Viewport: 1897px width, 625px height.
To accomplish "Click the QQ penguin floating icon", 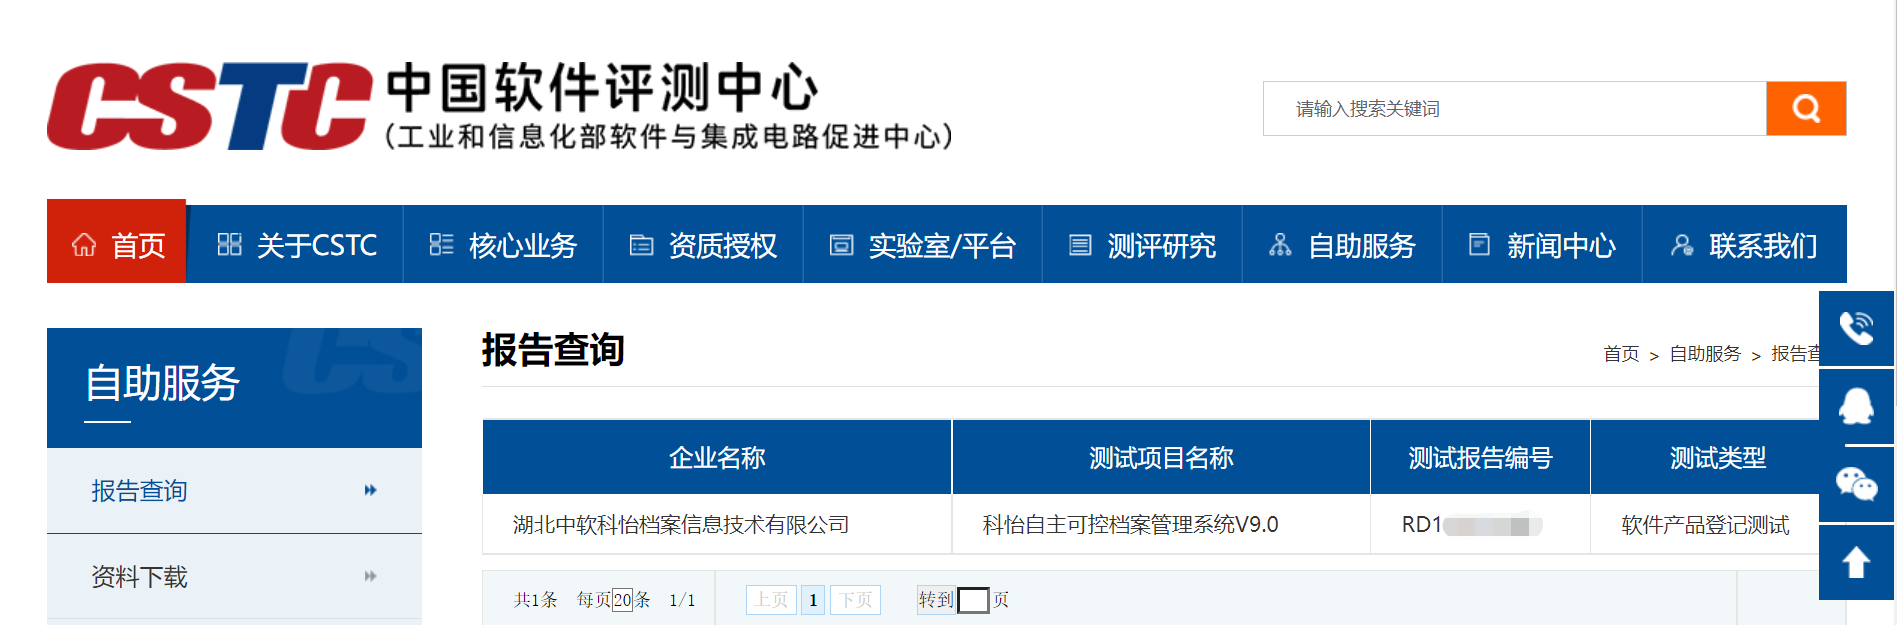I will tap(1856, 406).
